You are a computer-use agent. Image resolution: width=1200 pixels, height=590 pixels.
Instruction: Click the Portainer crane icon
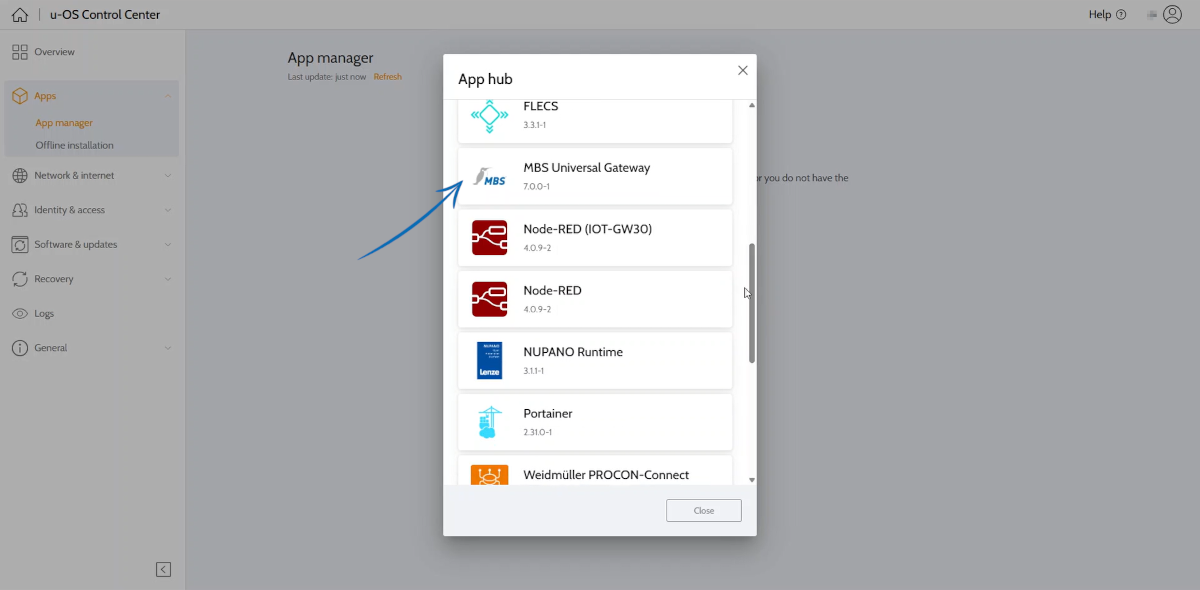(x=489, y=422)
